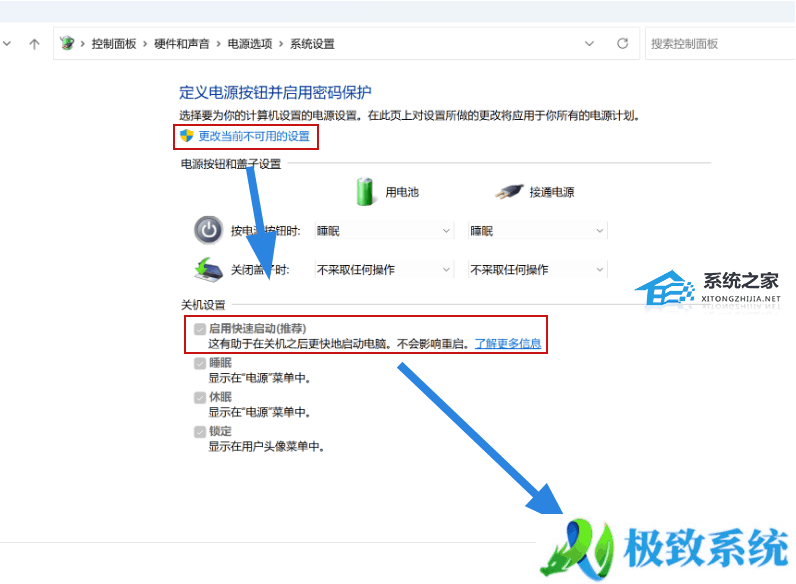Select 系统设置 breadcrumb
796x584 pixels.
point(312,44)
